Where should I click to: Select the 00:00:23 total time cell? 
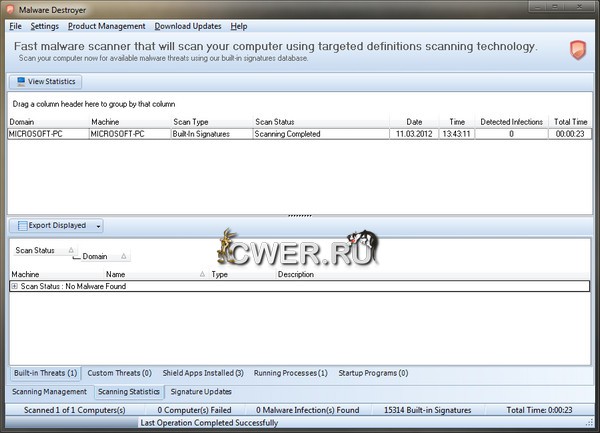pos(570,134)
